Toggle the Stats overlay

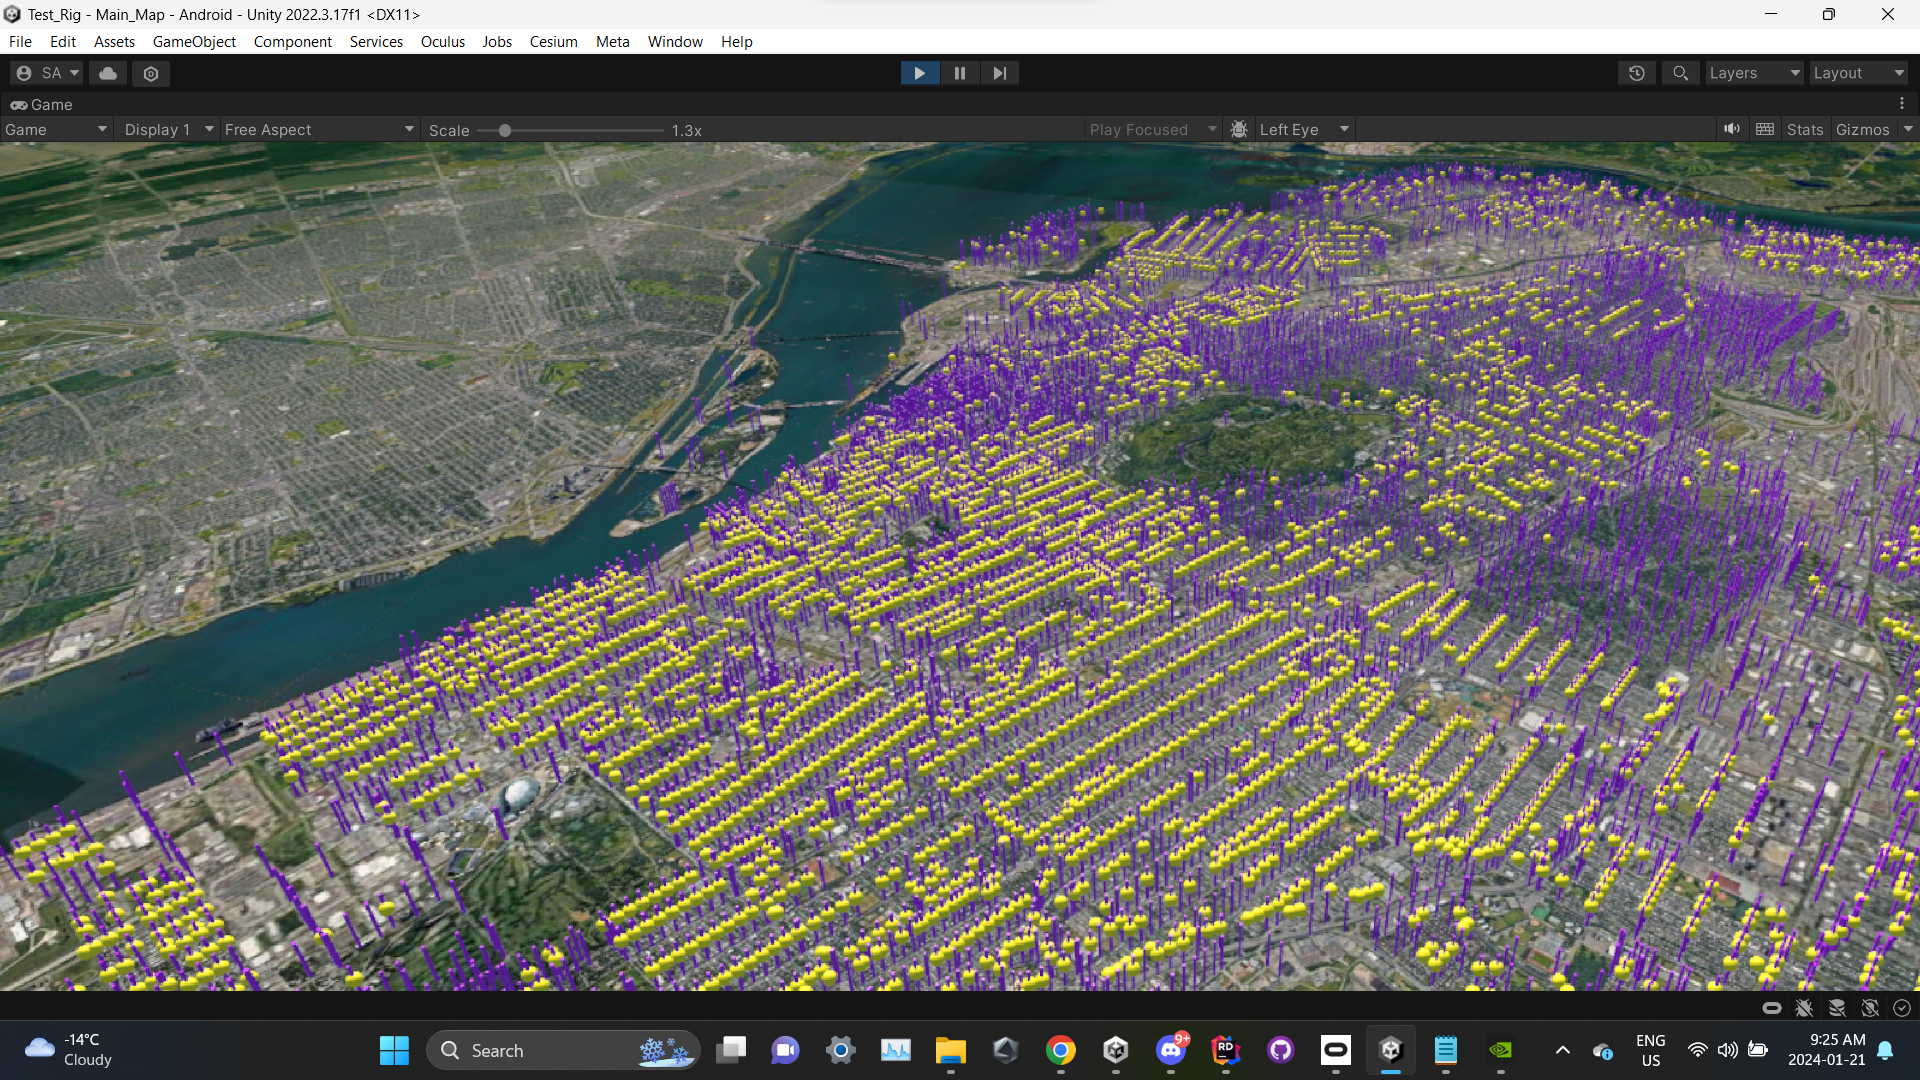(x=1805, y=130)
